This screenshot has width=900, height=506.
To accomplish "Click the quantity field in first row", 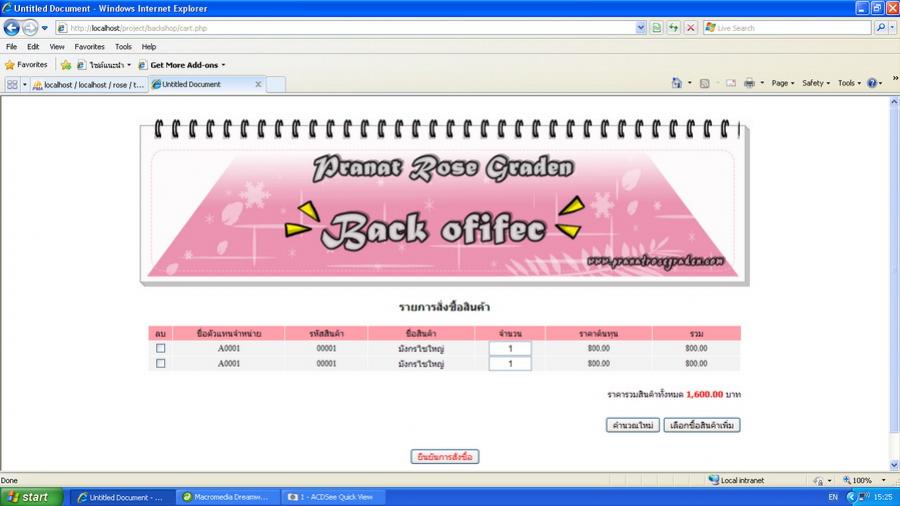I will click(x=510, y=348).
